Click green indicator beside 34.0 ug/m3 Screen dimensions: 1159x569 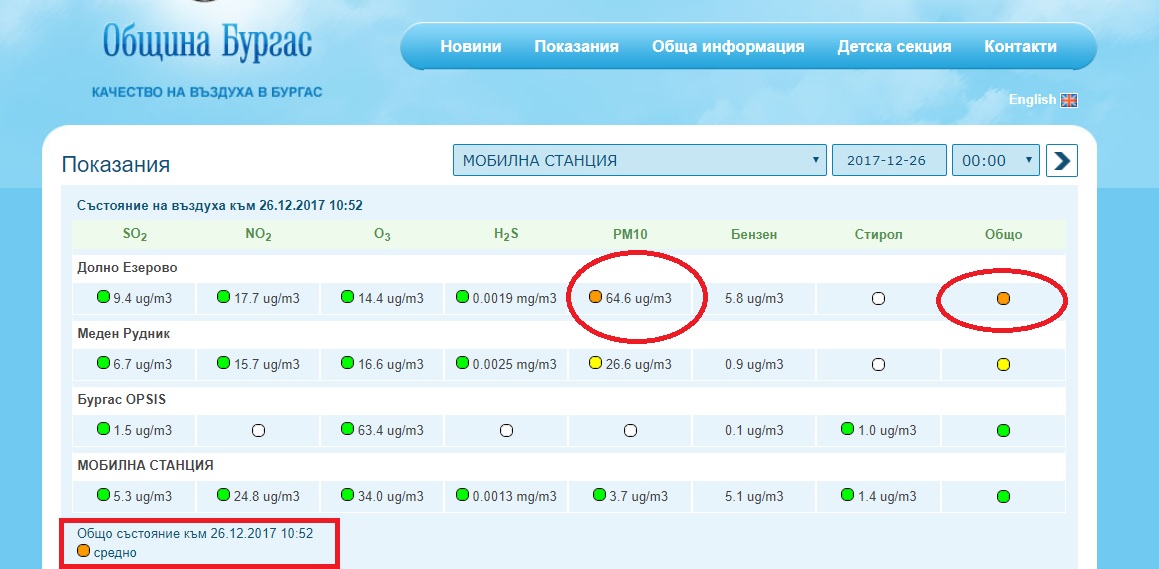347,494
